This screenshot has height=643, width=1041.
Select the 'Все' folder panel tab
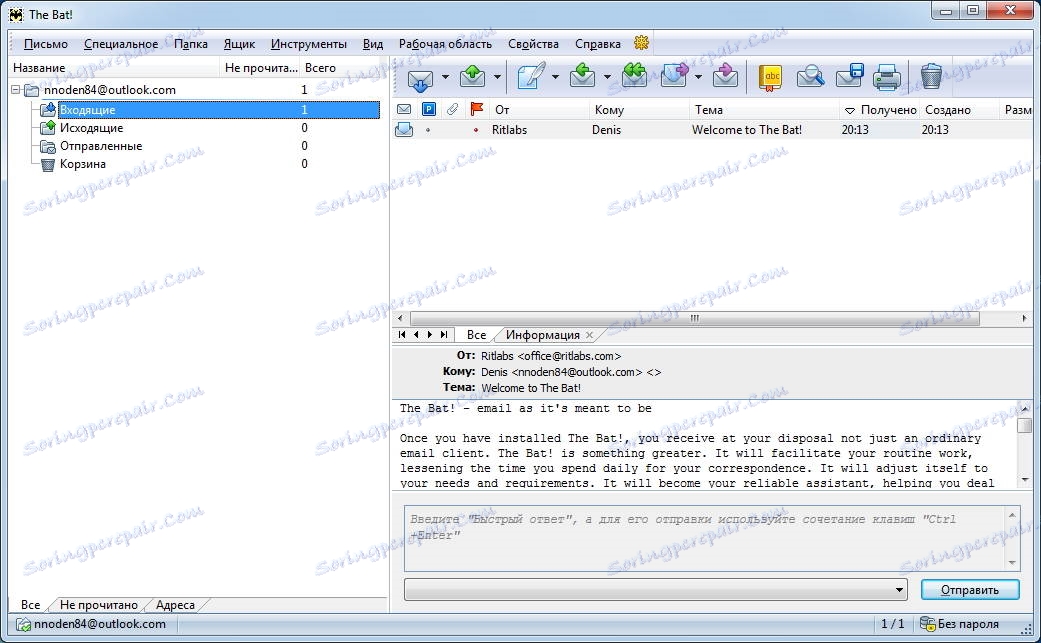(x=31, y=605)
